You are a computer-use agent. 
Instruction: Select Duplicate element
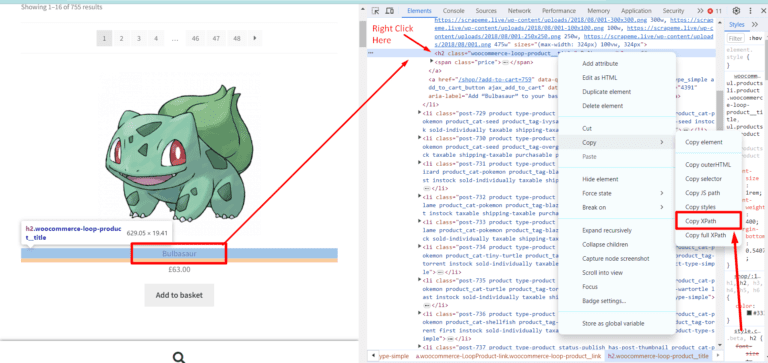coord(606,92)
